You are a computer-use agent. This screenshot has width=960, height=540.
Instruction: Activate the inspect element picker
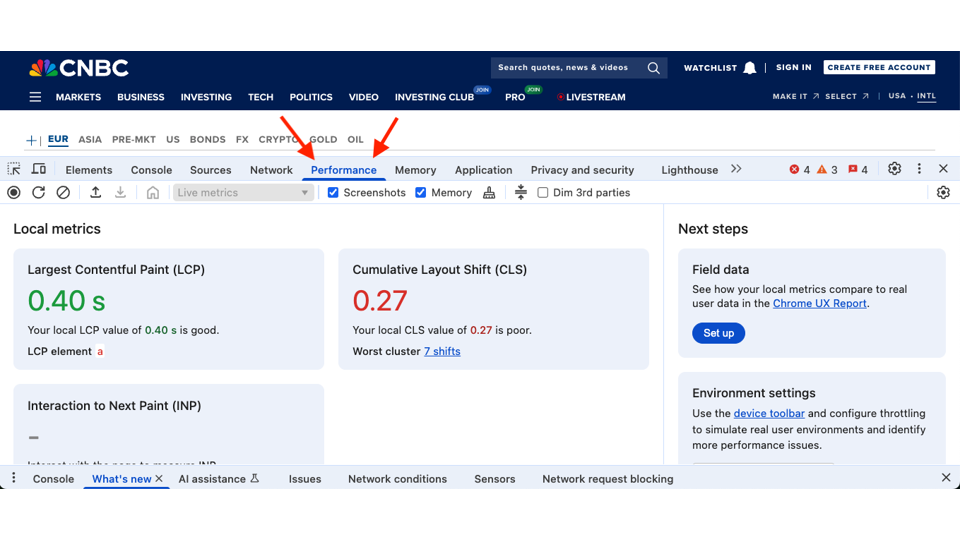(x=14, y=170)
